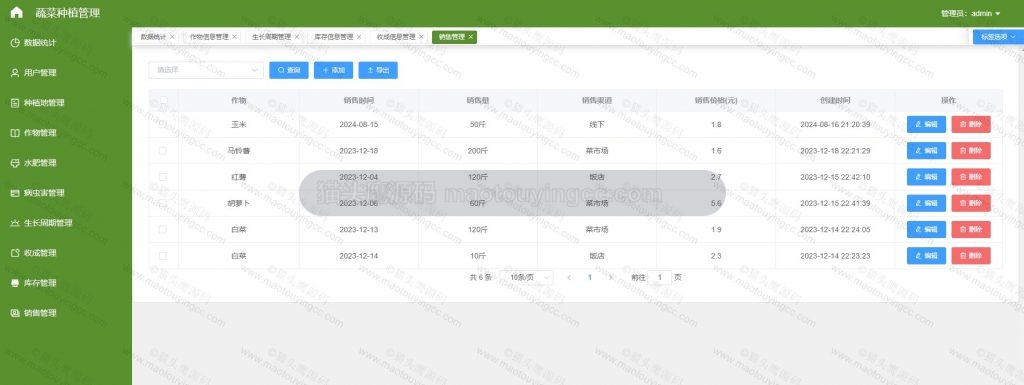This screenshot has height=385, width=1024.
Task: Select the checkbox for 白菜 sold 2023-12-13
Action: coord(163,230)
